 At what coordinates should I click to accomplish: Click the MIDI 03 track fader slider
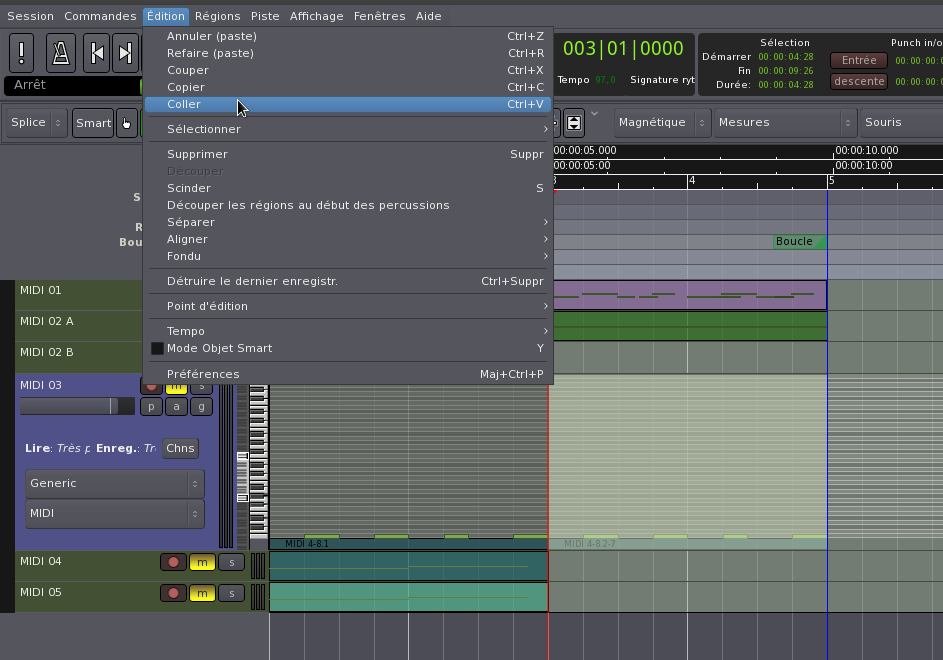76,406
